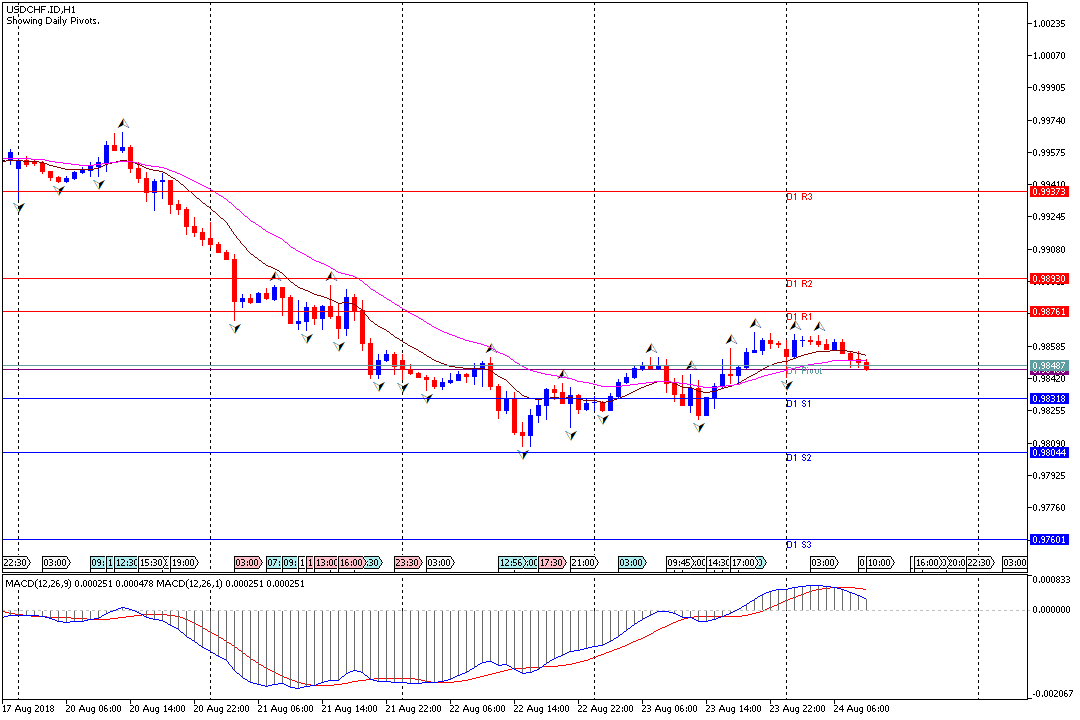Select the 15:30 event marker
Image resolution: width=1080 pixels, height=720 pixels.
point(152,563)
